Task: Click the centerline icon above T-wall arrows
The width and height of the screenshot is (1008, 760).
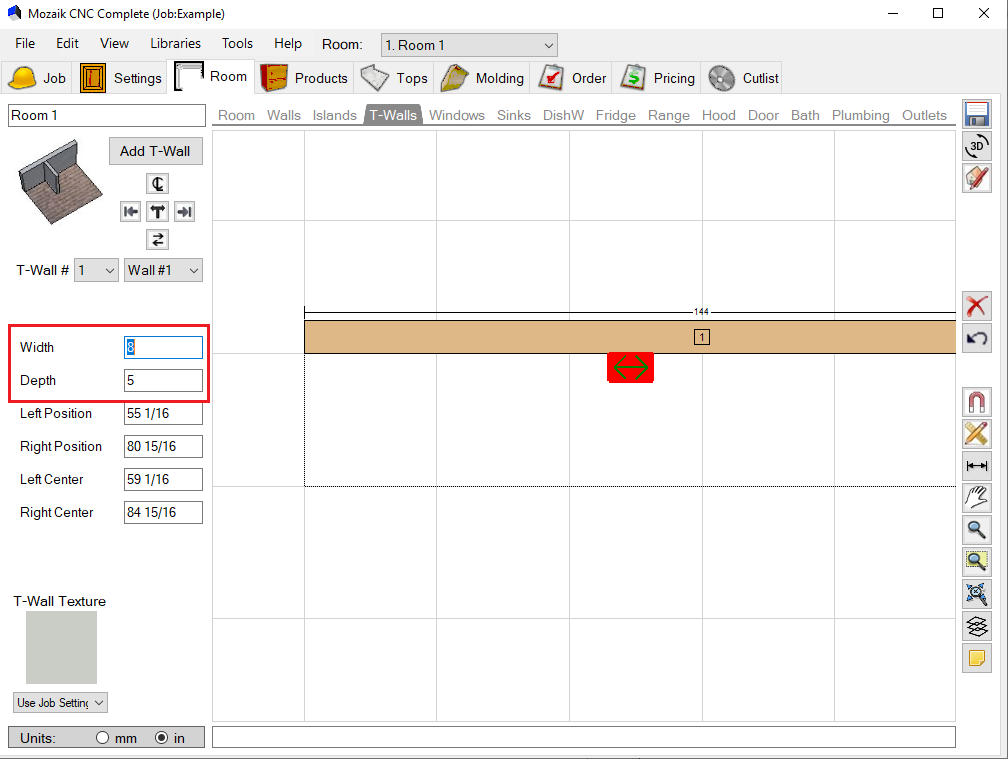Action: point(157,184)
